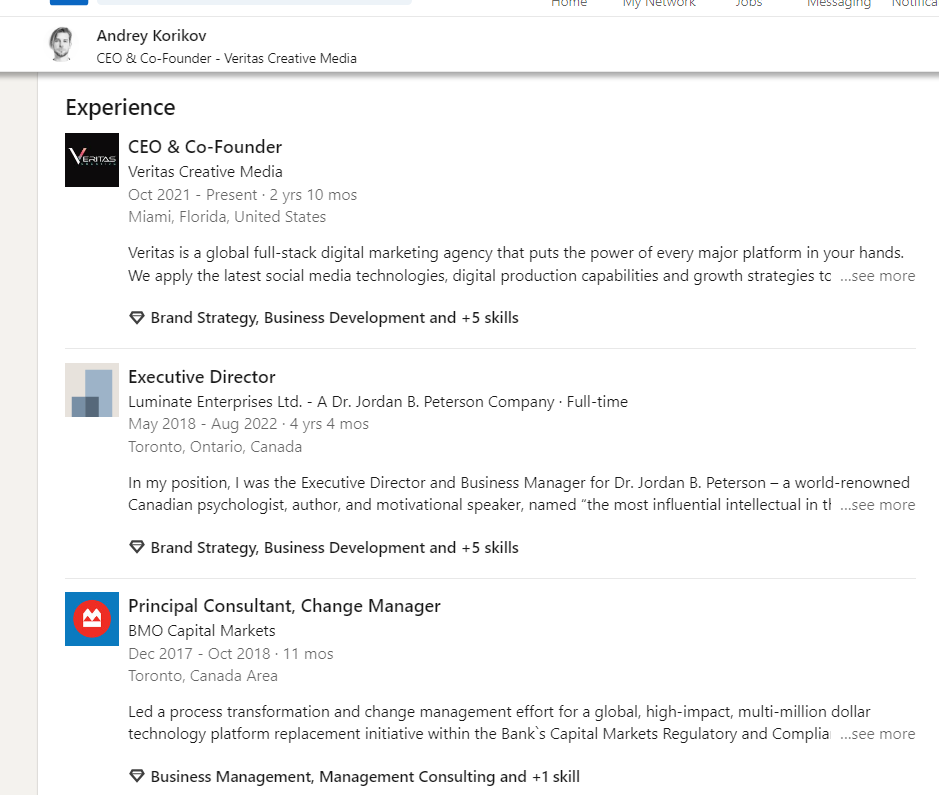This screenshot has width=939, height=795.
Task: Open Jobs in top navigation
Action: 749,4
